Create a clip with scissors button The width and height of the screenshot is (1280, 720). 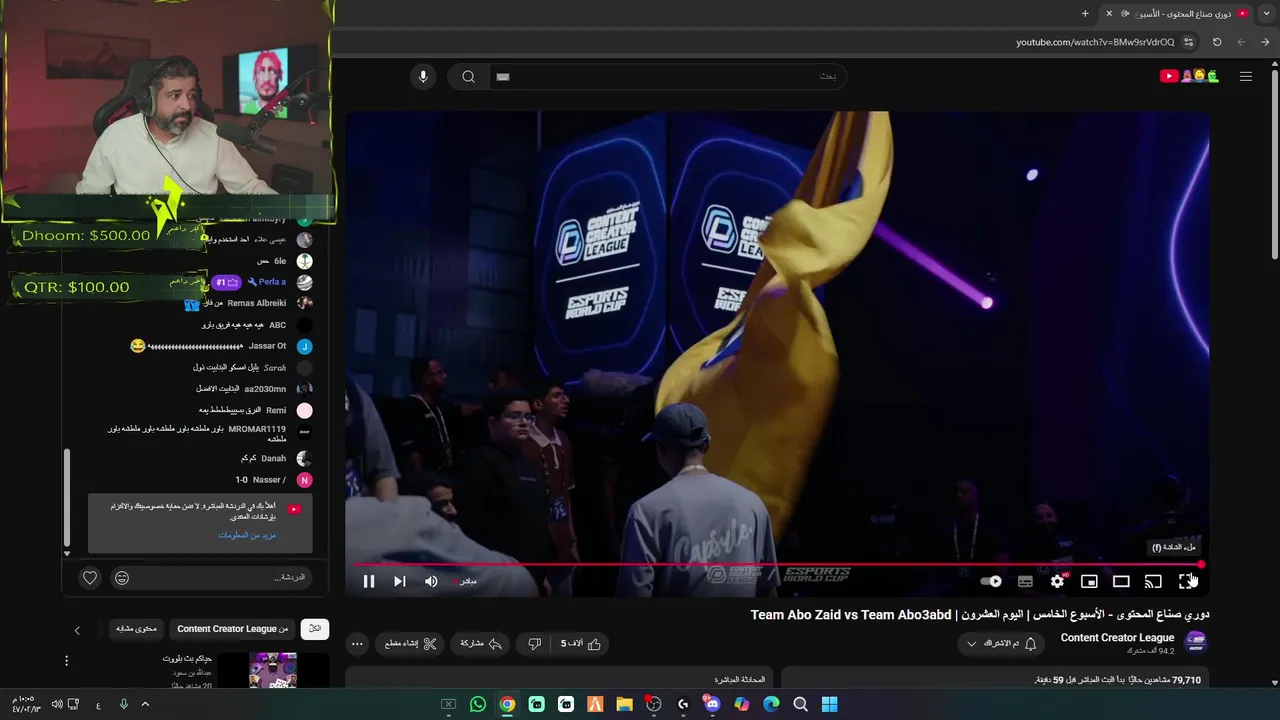pyautogui.click(x=411, y=644)
